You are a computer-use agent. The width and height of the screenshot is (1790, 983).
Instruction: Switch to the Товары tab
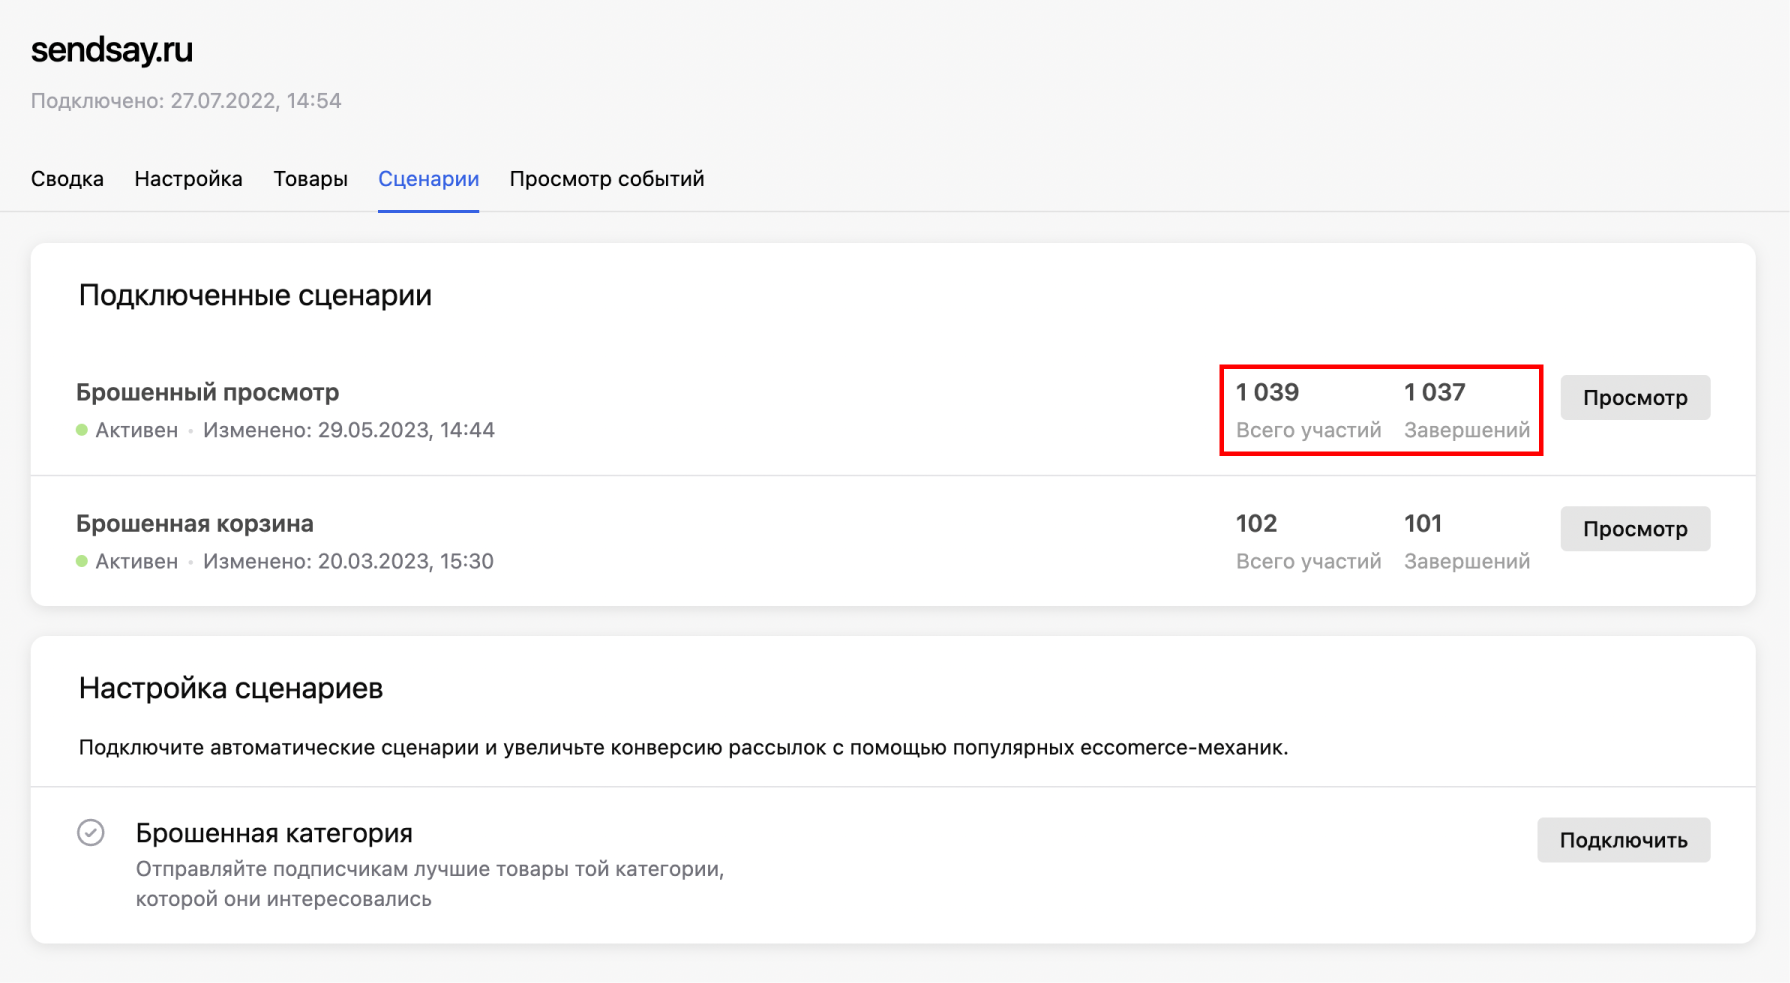click(x=310, y=178)
